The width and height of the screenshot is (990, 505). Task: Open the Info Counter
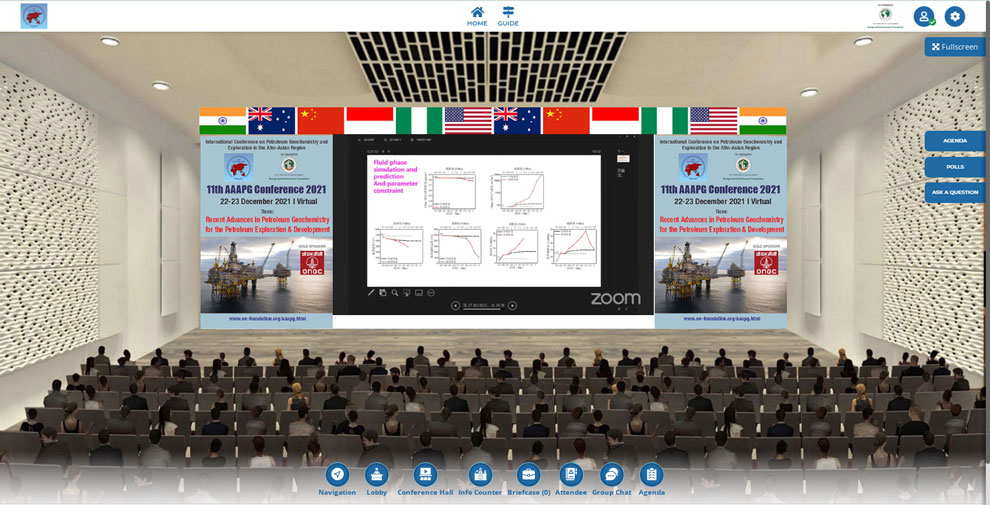[x=480, y=475]
